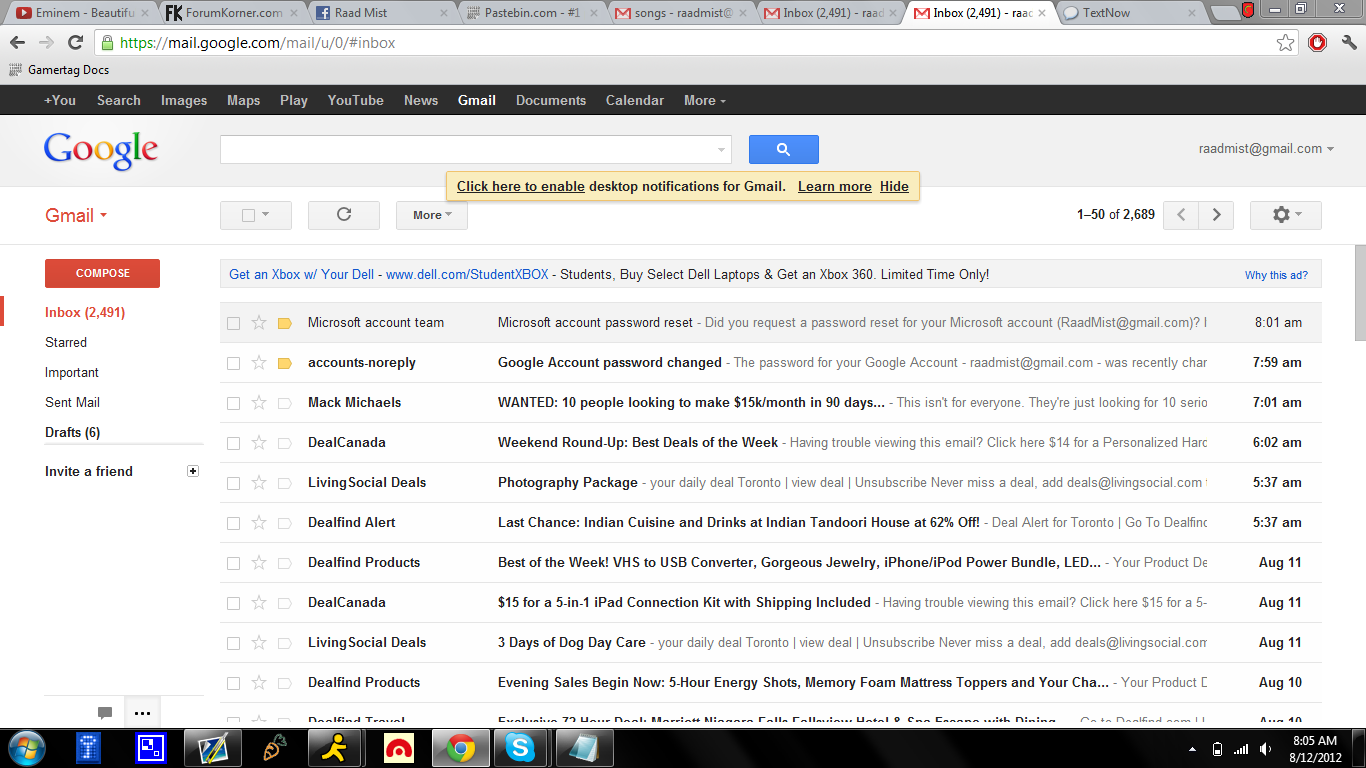Viewport: 1366px width, 768px height.
Task: Toggle importance marker on accounts-noreply email
Action: click(x=284, y=363)
